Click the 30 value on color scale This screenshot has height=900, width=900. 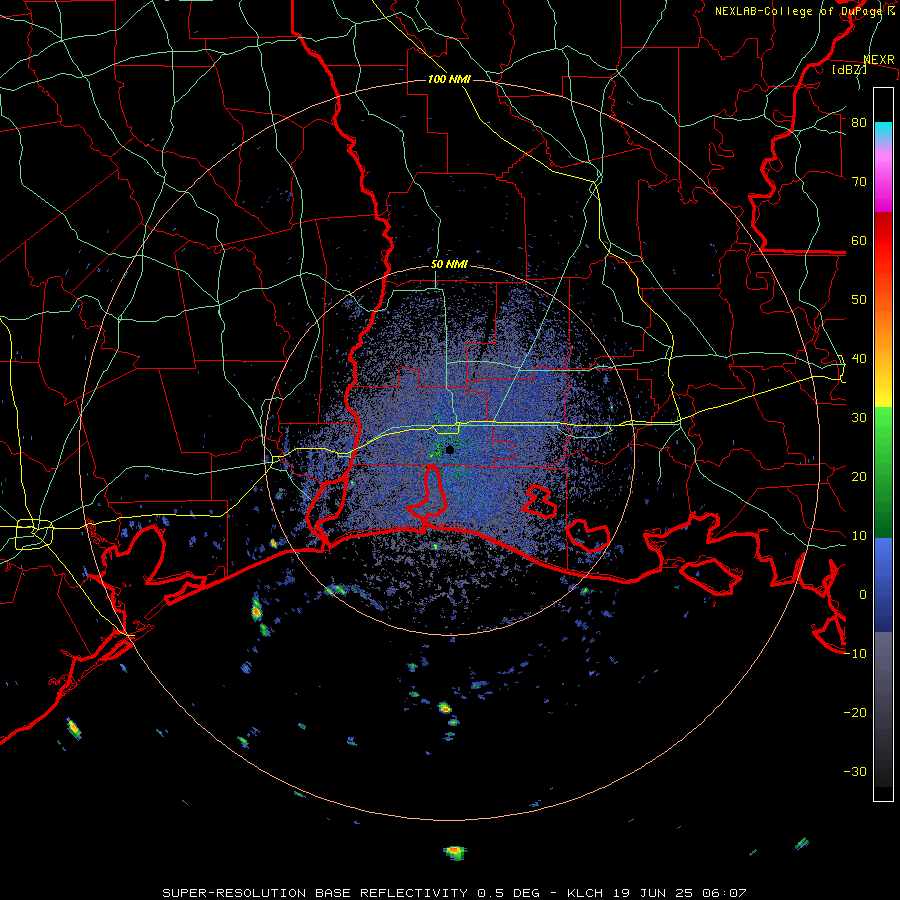click(859, 418)
